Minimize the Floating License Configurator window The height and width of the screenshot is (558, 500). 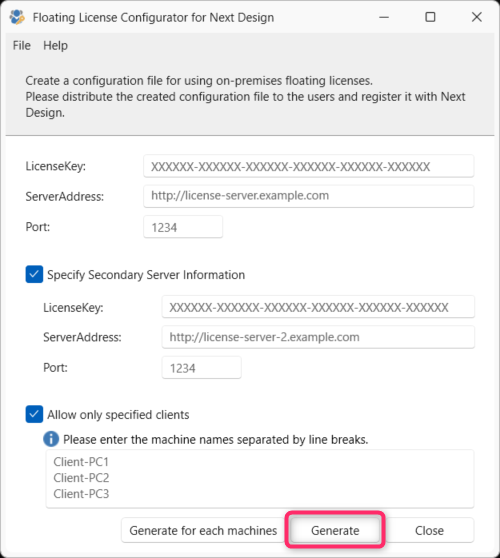pos(384,17)
